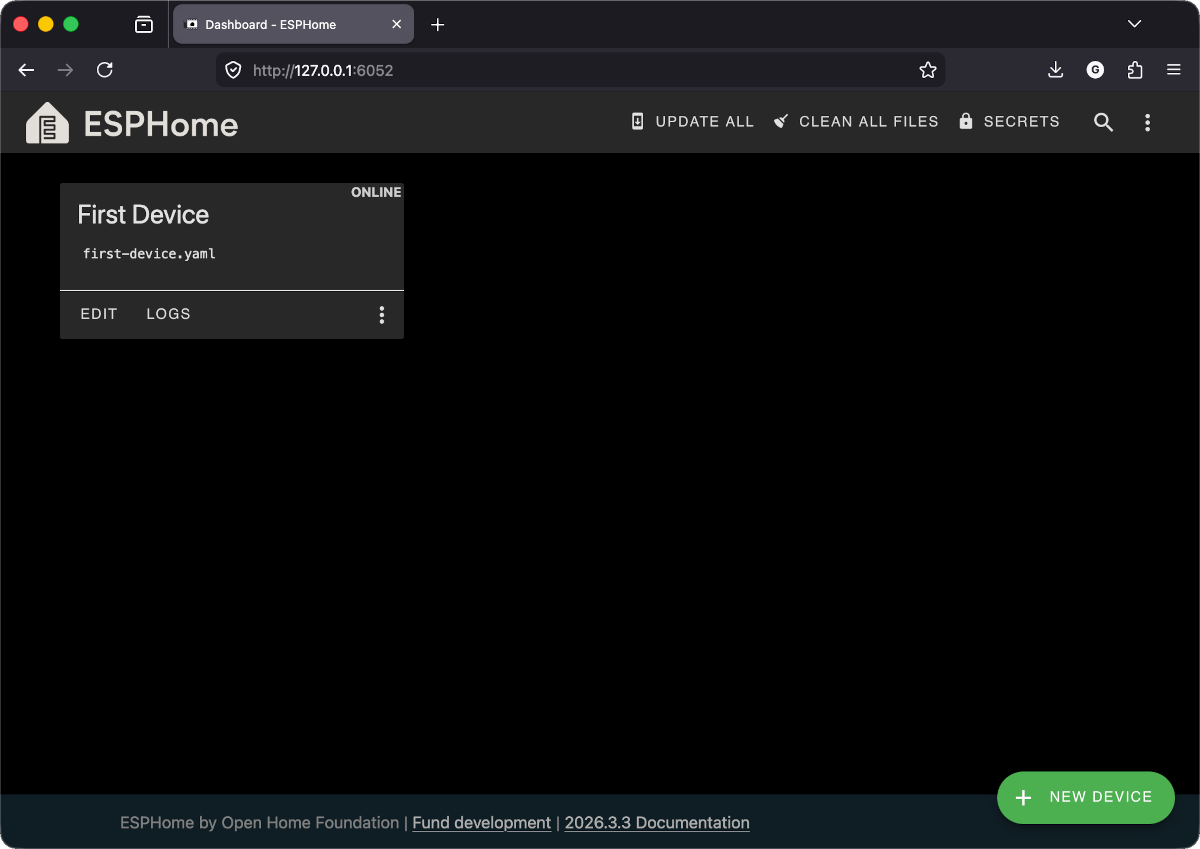Image resolution: width=1200 pixels, height=849 pixels.
Task: Click Update All in header
Action: (x=692, y=121)
